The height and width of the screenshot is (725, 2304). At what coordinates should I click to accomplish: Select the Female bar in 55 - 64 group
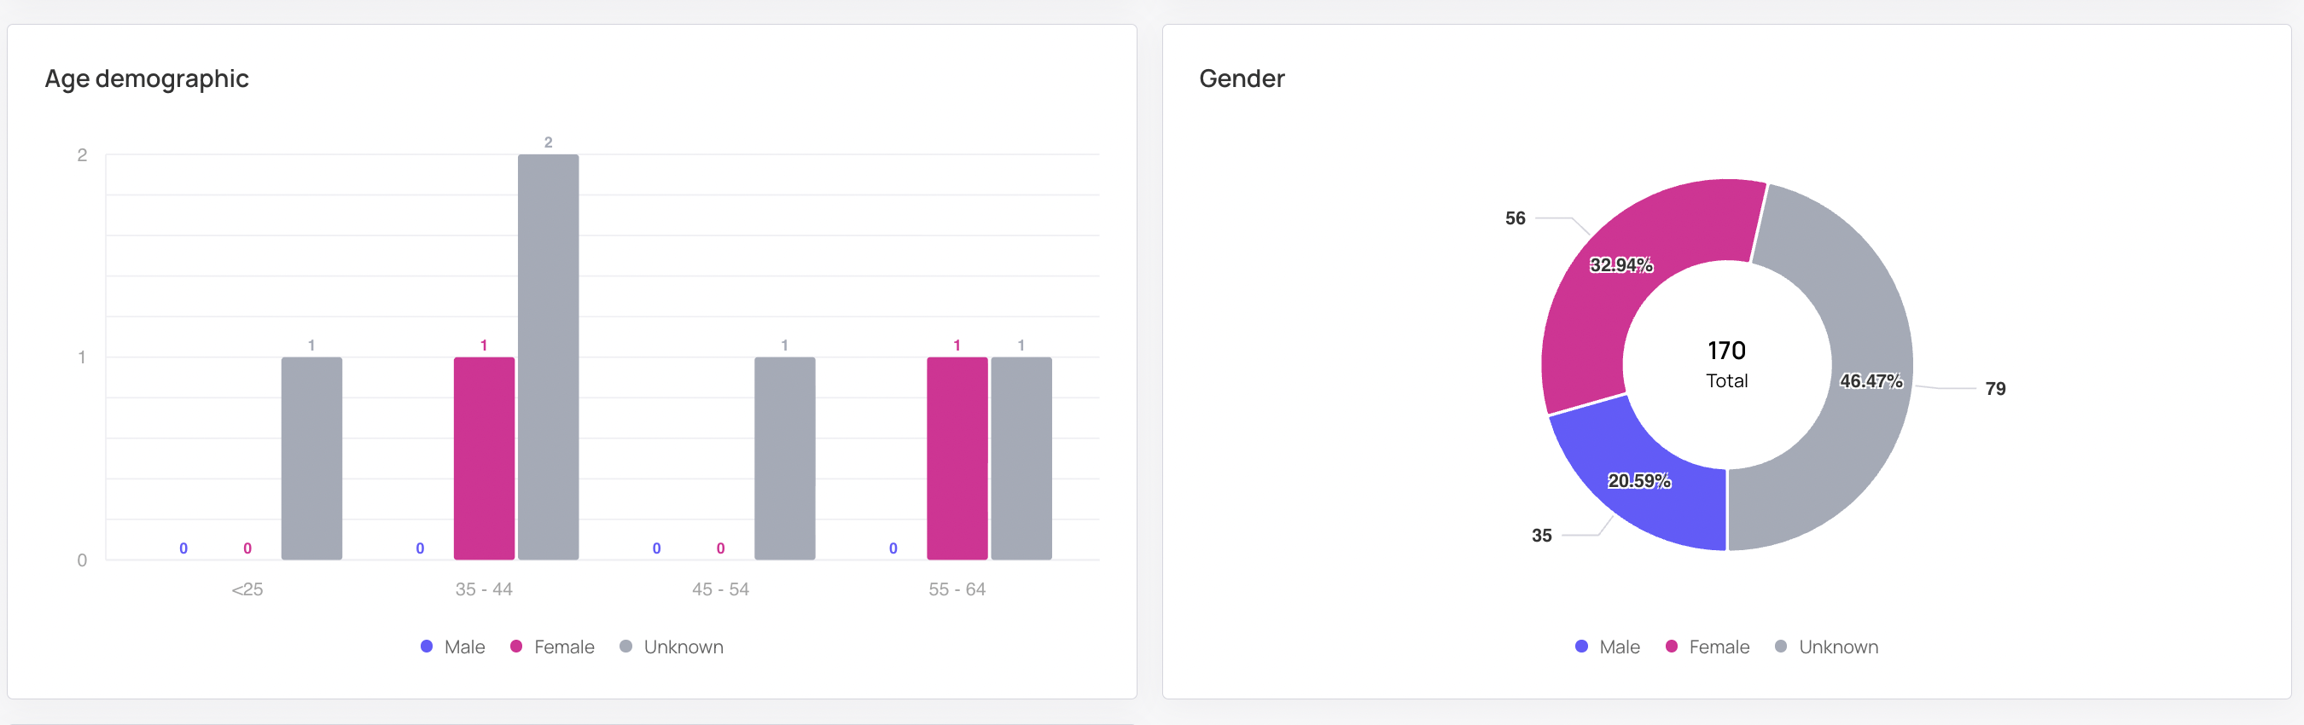957,458
